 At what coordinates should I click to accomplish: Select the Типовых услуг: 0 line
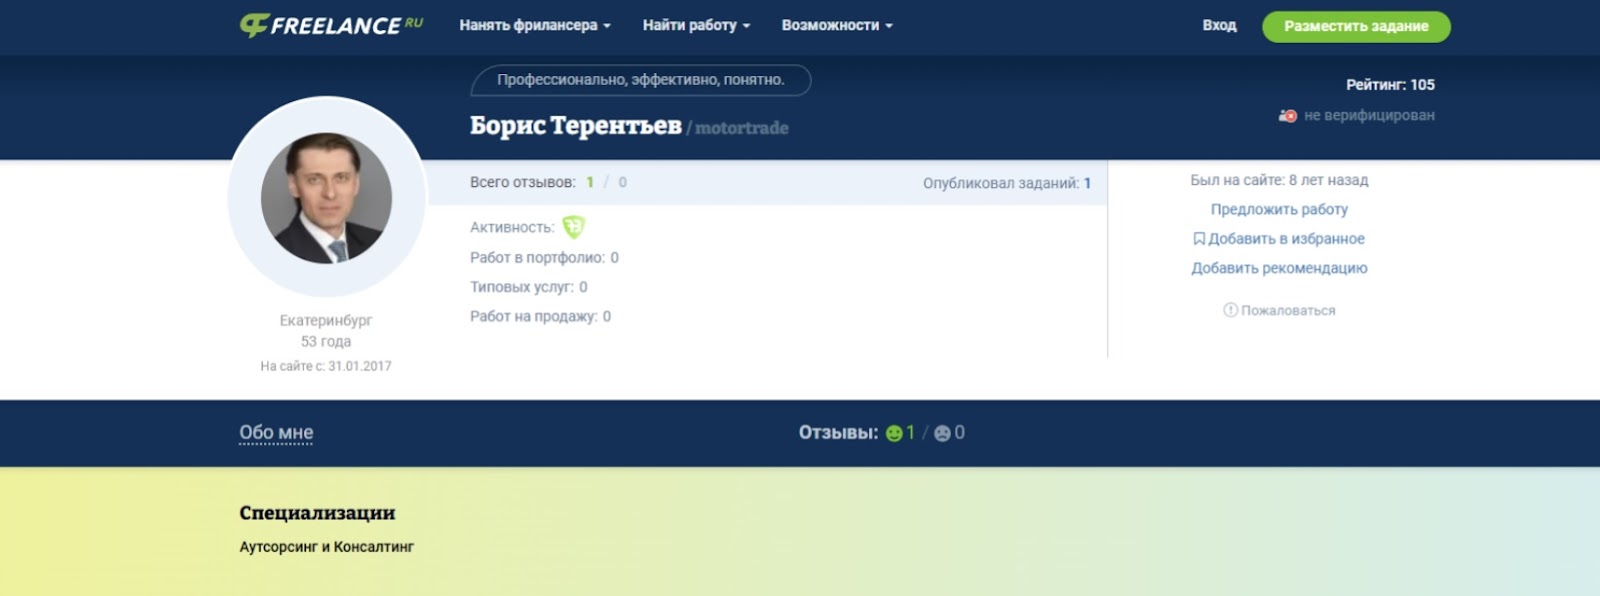click(529, 287)
